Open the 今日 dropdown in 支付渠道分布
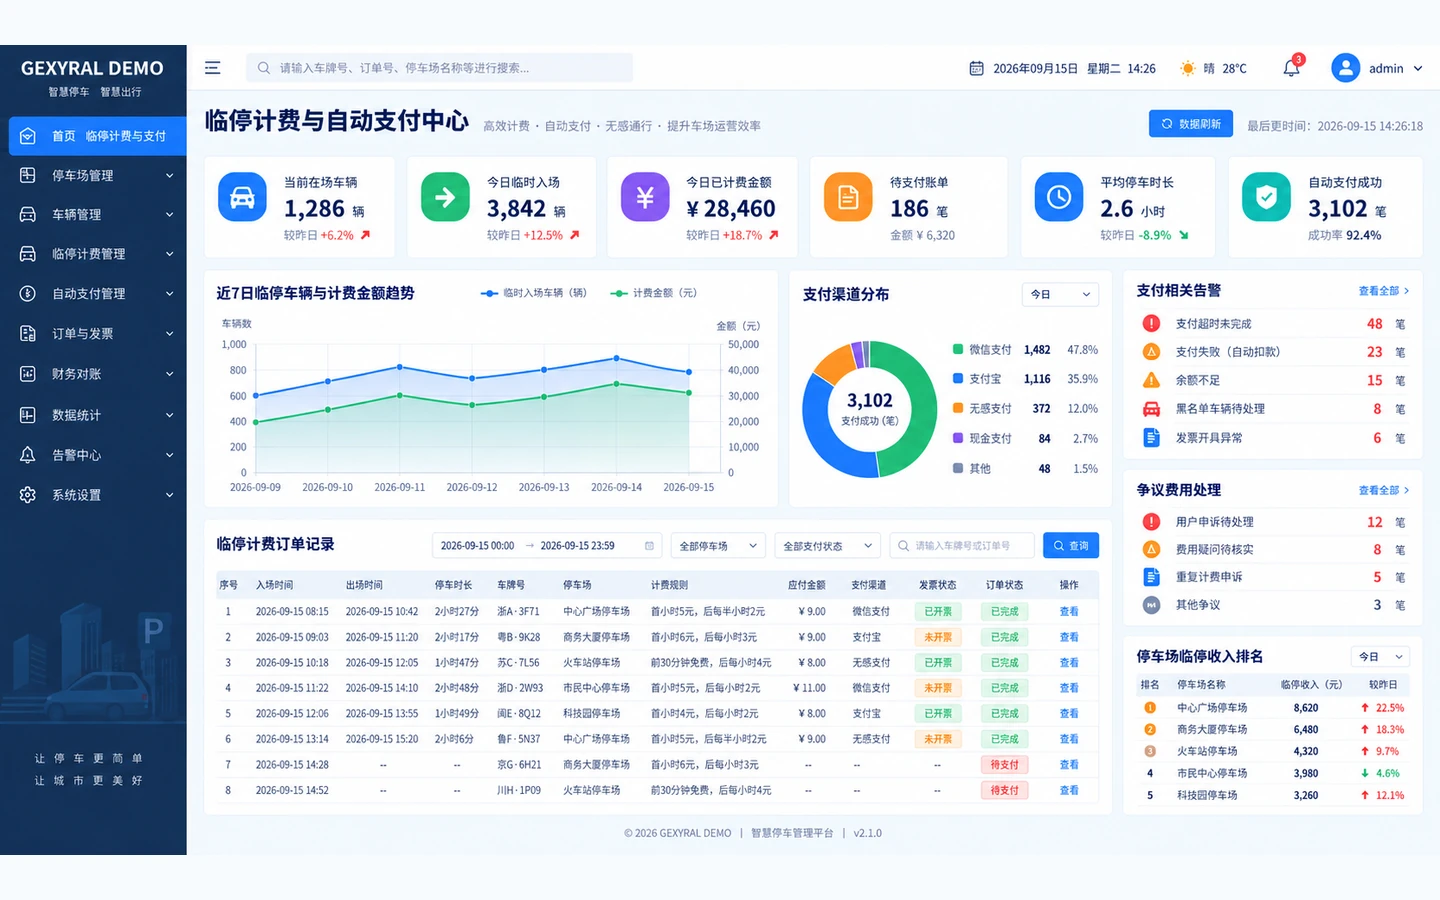The image size is (1440, 900). 1060,294
